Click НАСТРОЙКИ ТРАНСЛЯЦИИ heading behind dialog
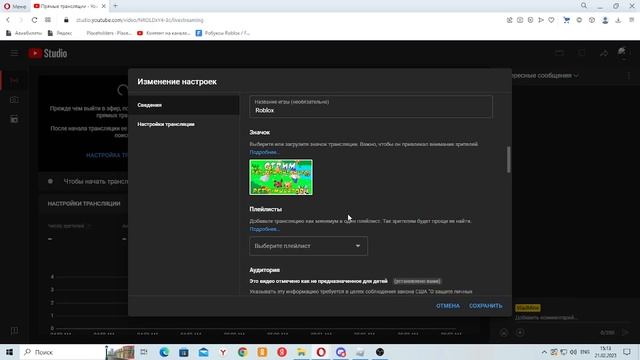Screen dimensions: 640x360 (x=84, y=204)
